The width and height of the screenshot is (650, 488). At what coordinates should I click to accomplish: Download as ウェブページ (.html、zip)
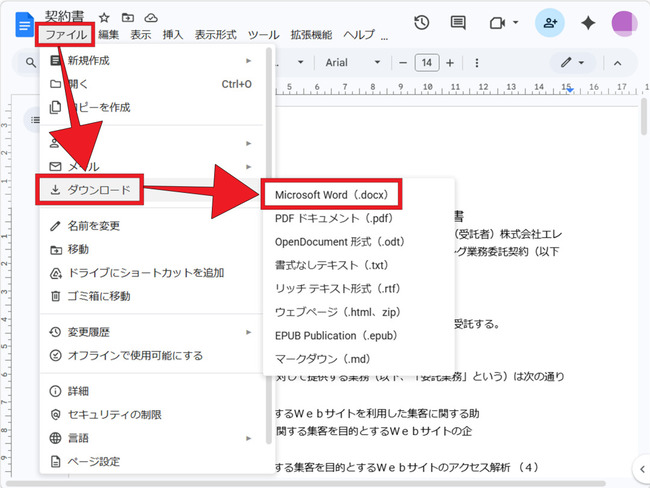coord(359,312)
